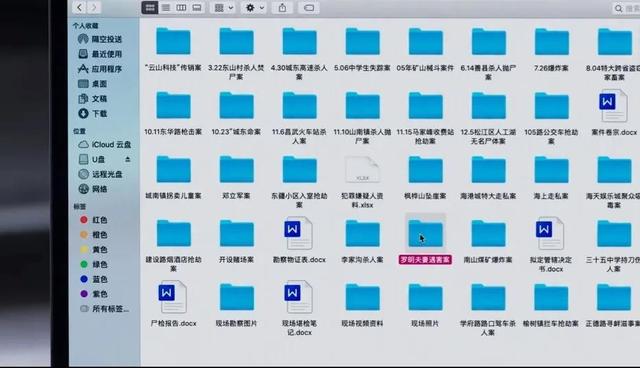Filter by the 黄色 tag
This screenshot has width=640, height=368.
pos(94,249)
